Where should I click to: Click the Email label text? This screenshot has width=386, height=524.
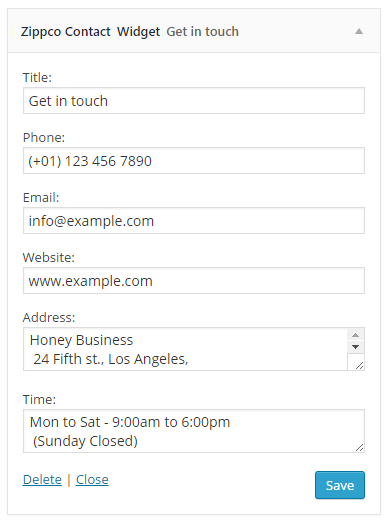click(x=41, y=198)
